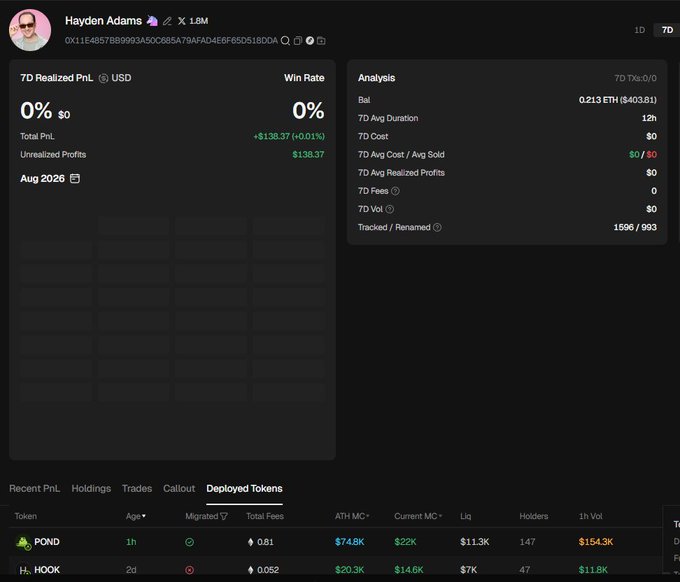Click the POND token logo icon
Viewport: 680px width, 582px height.
pyautogui.click(x=23, y=543)
